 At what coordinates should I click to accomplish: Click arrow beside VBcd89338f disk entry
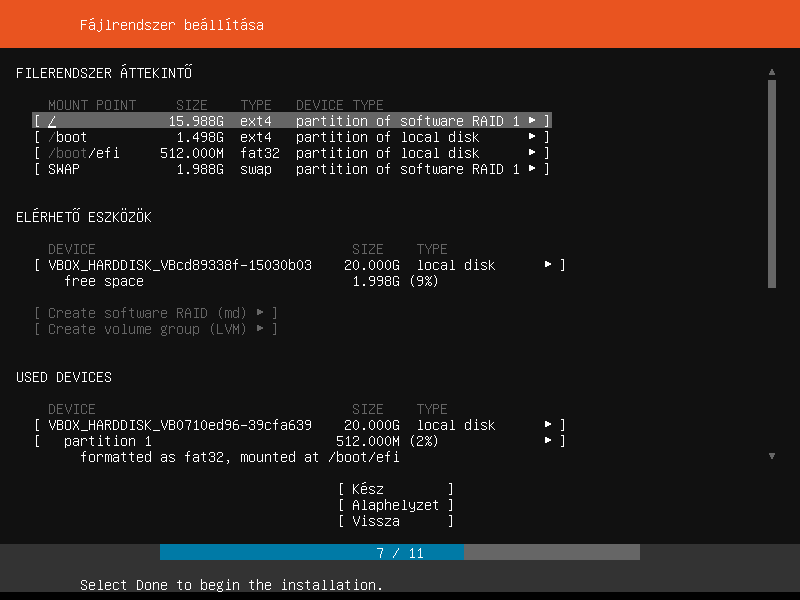(x=548, y=265)
